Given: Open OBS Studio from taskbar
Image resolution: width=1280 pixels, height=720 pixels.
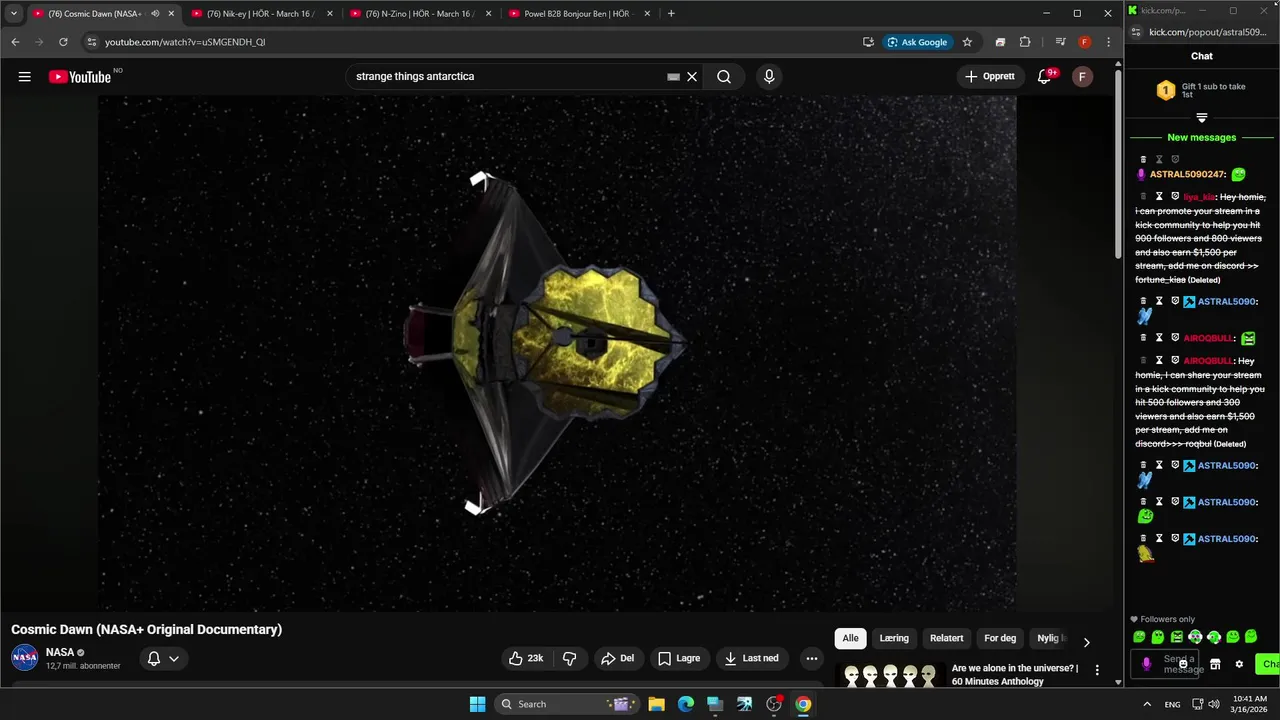Looking at the screenshot, I should pyautogui.click(x=774, y=704).
